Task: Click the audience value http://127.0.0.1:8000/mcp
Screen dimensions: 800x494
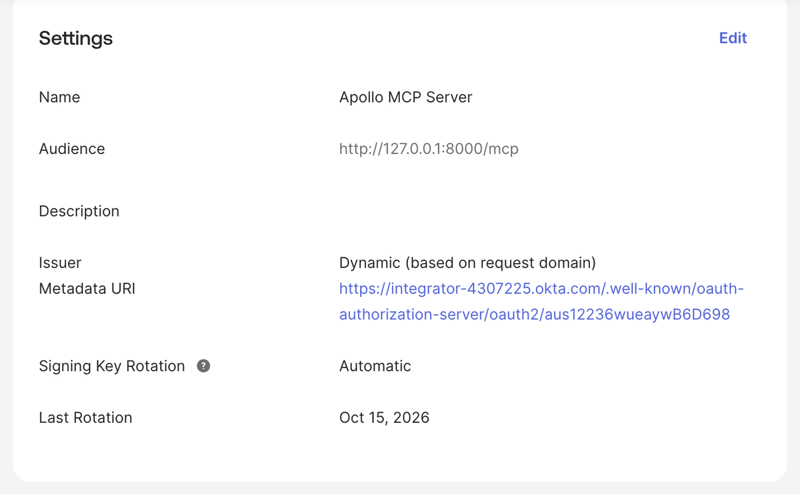Action: [429, 149]
